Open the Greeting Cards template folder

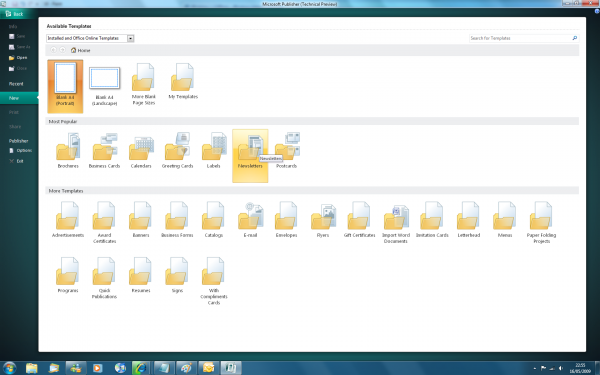tap(177, 150)
